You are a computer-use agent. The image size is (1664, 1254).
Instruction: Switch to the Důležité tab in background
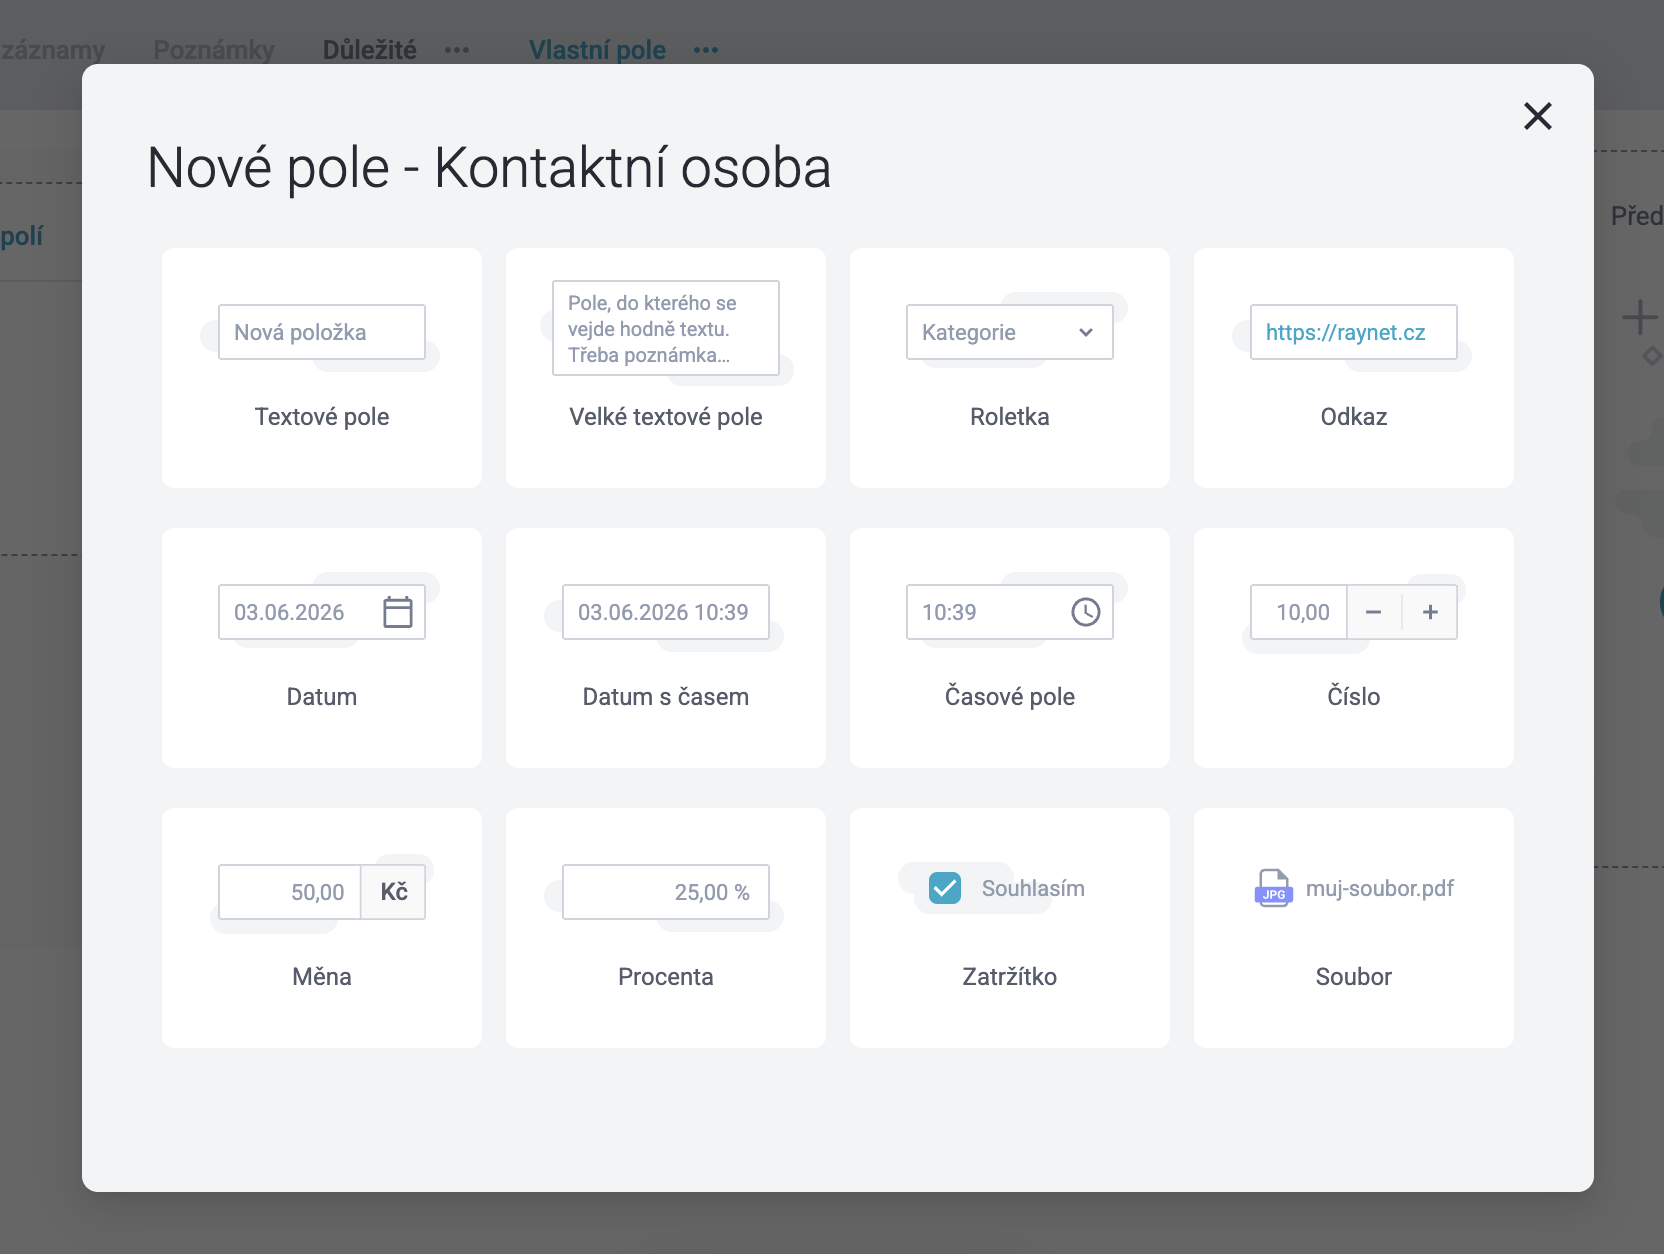369,50
